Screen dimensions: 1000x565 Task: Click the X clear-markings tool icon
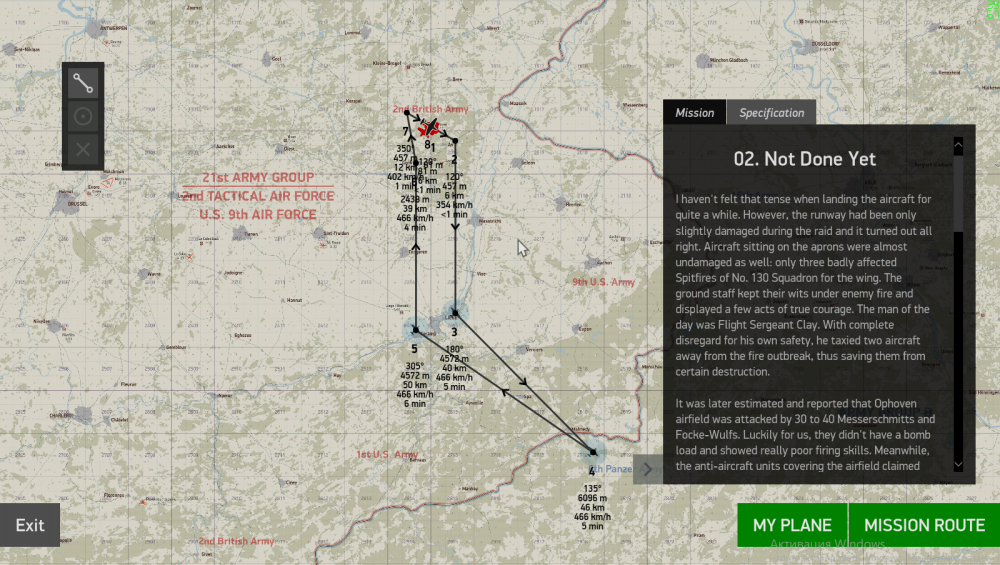tap(83, 150)
